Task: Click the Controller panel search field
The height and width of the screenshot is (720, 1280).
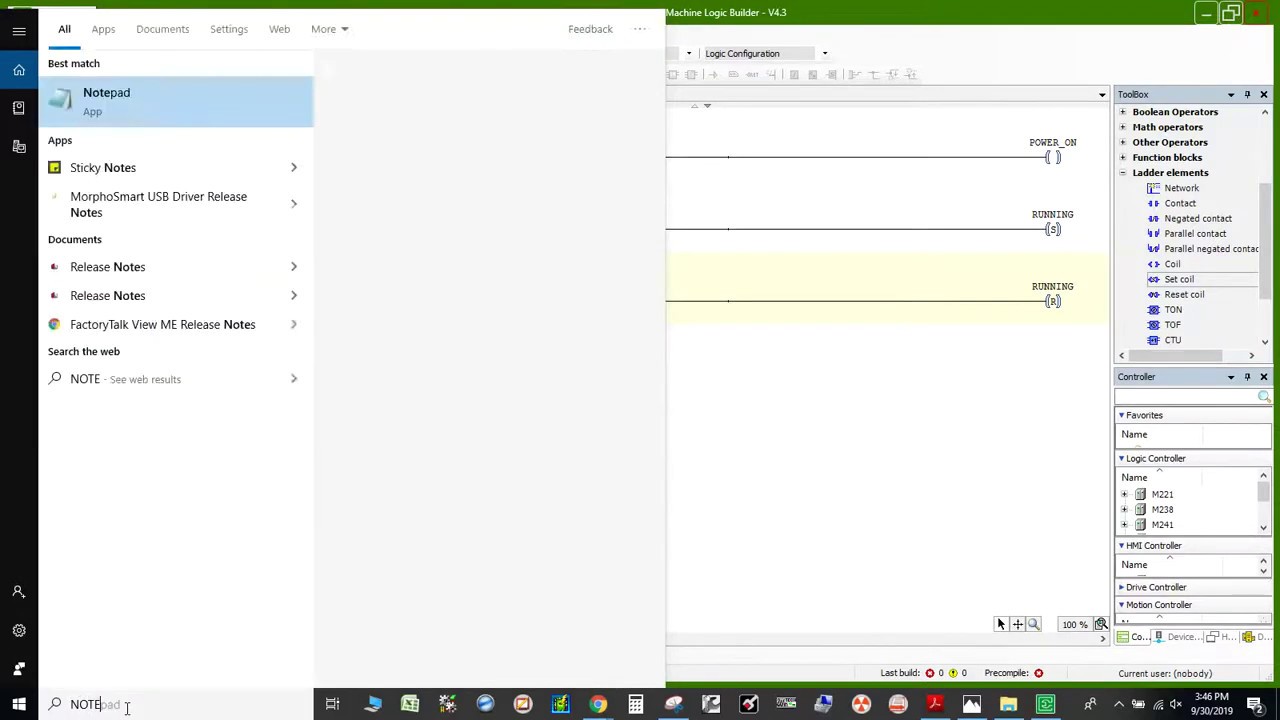Action: click(1186, 397)
